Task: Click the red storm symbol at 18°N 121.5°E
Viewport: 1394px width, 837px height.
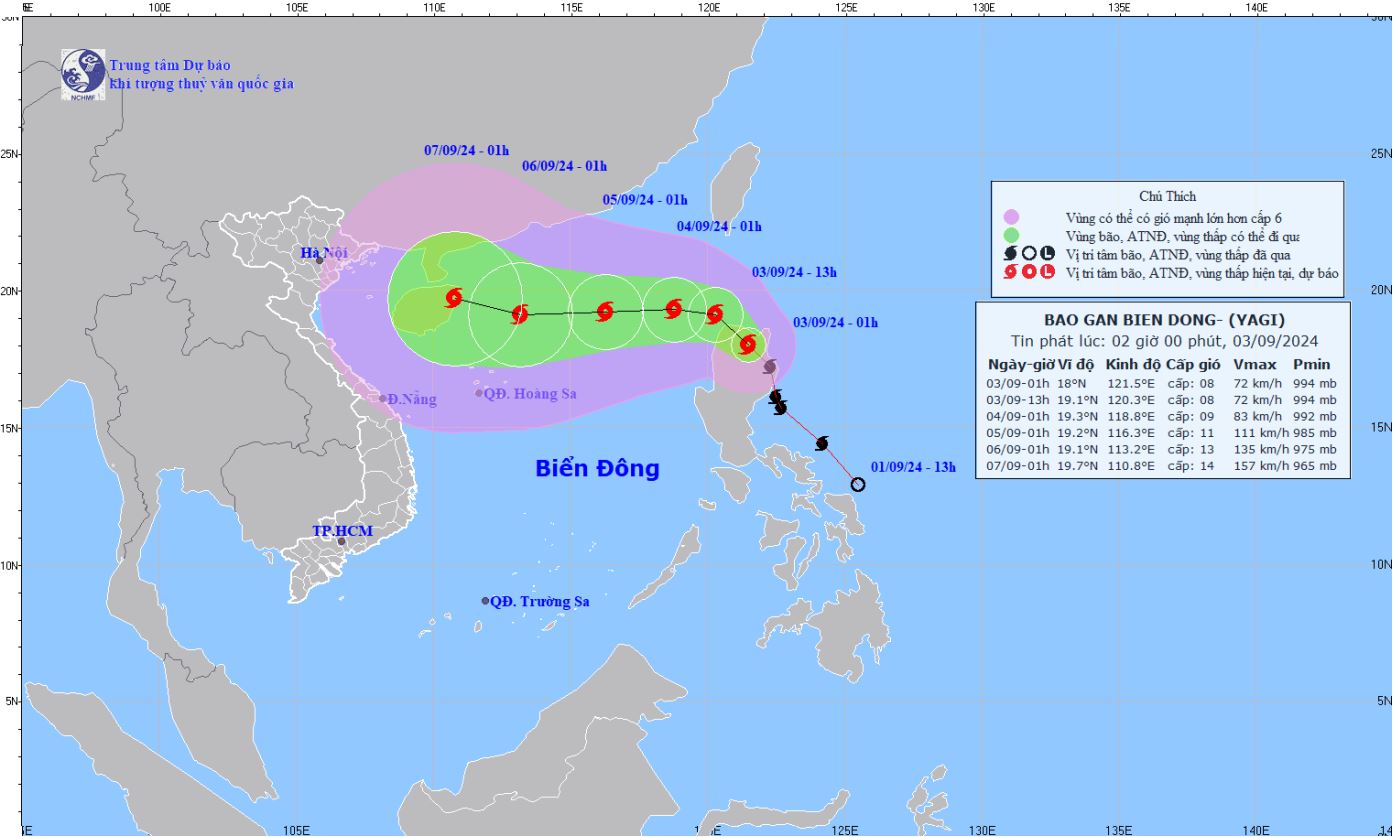Action: coord(748,344)
